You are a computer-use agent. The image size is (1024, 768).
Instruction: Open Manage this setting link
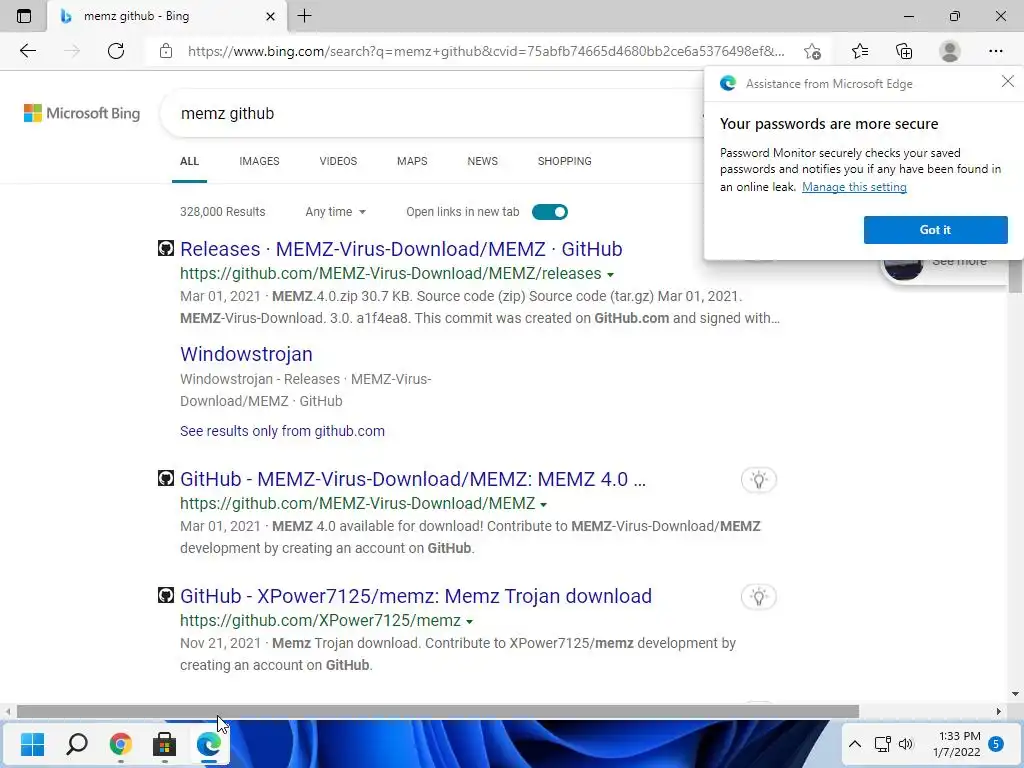[854, 187]
